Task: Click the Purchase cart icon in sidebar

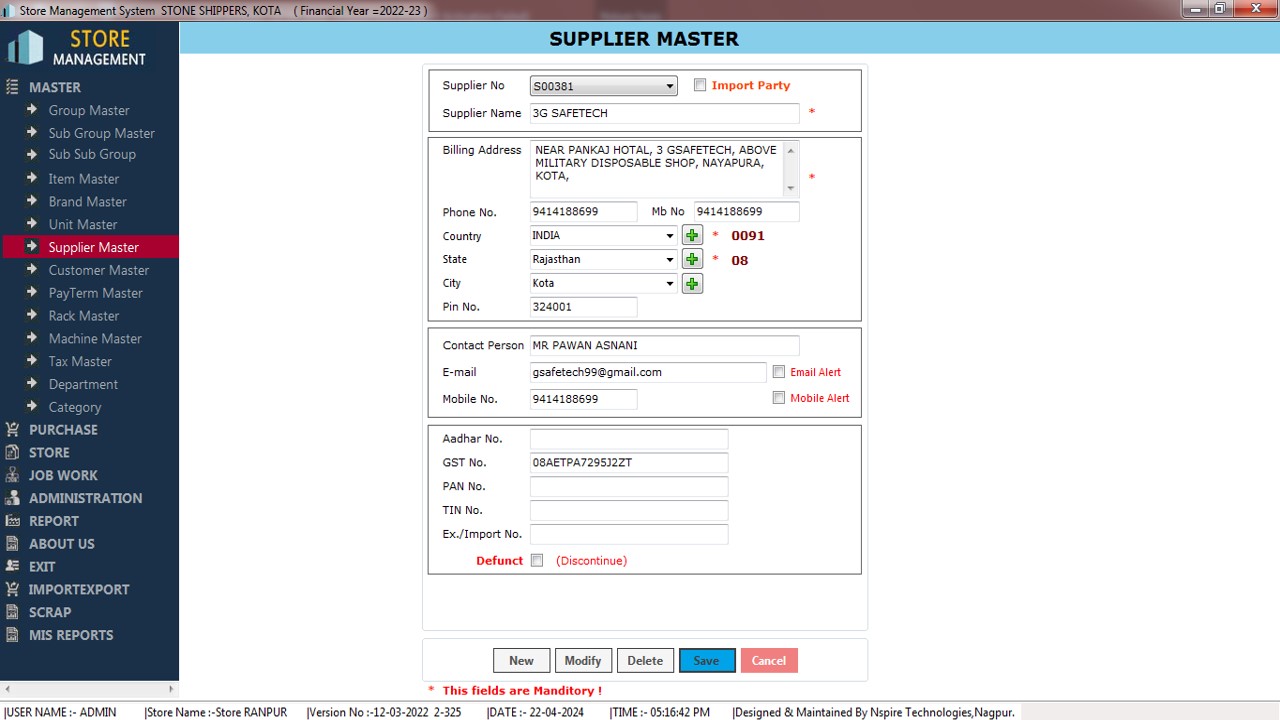Action: tap(13, 430)
